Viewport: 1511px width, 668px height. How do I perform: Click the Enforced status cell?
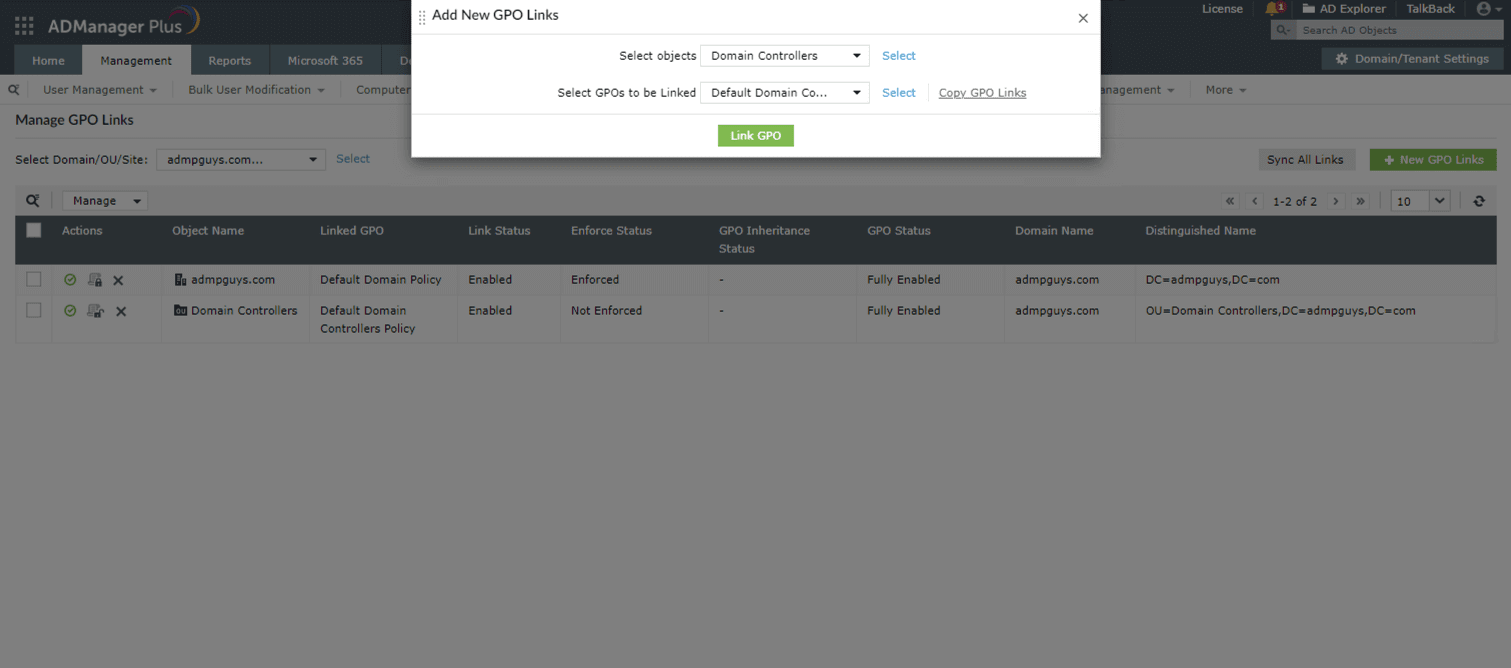click(595, 280)
